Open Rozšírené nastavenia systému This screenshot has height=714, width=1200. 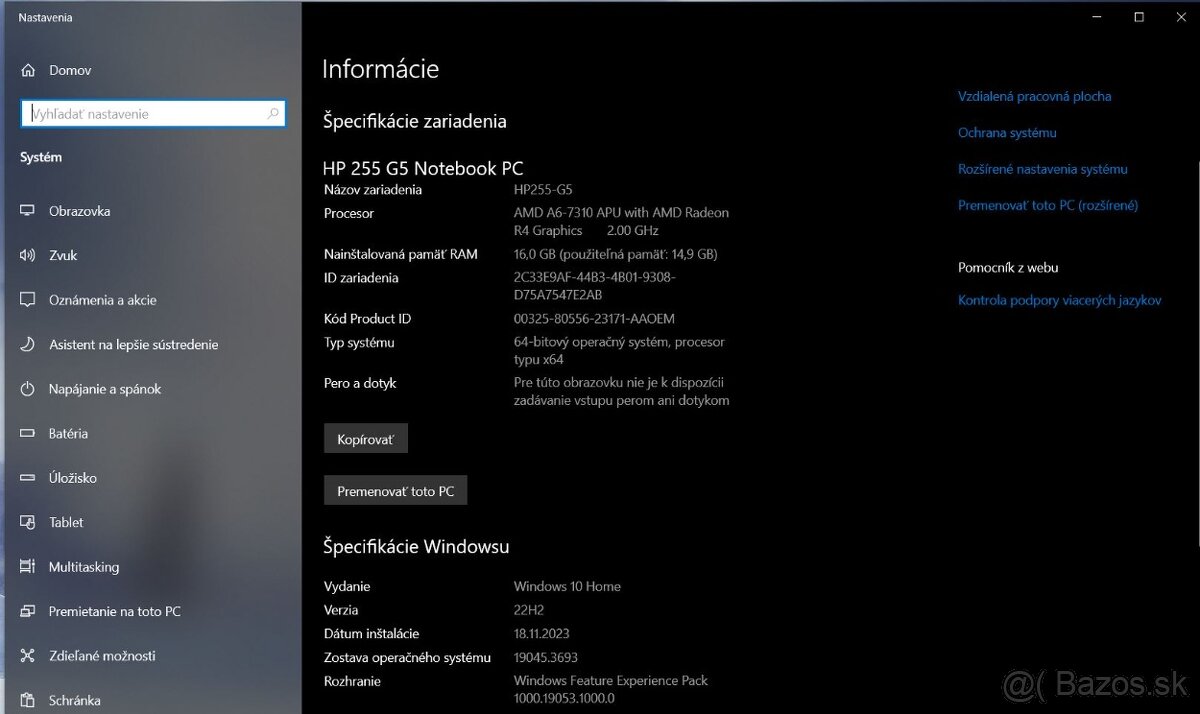(1043, 169)
